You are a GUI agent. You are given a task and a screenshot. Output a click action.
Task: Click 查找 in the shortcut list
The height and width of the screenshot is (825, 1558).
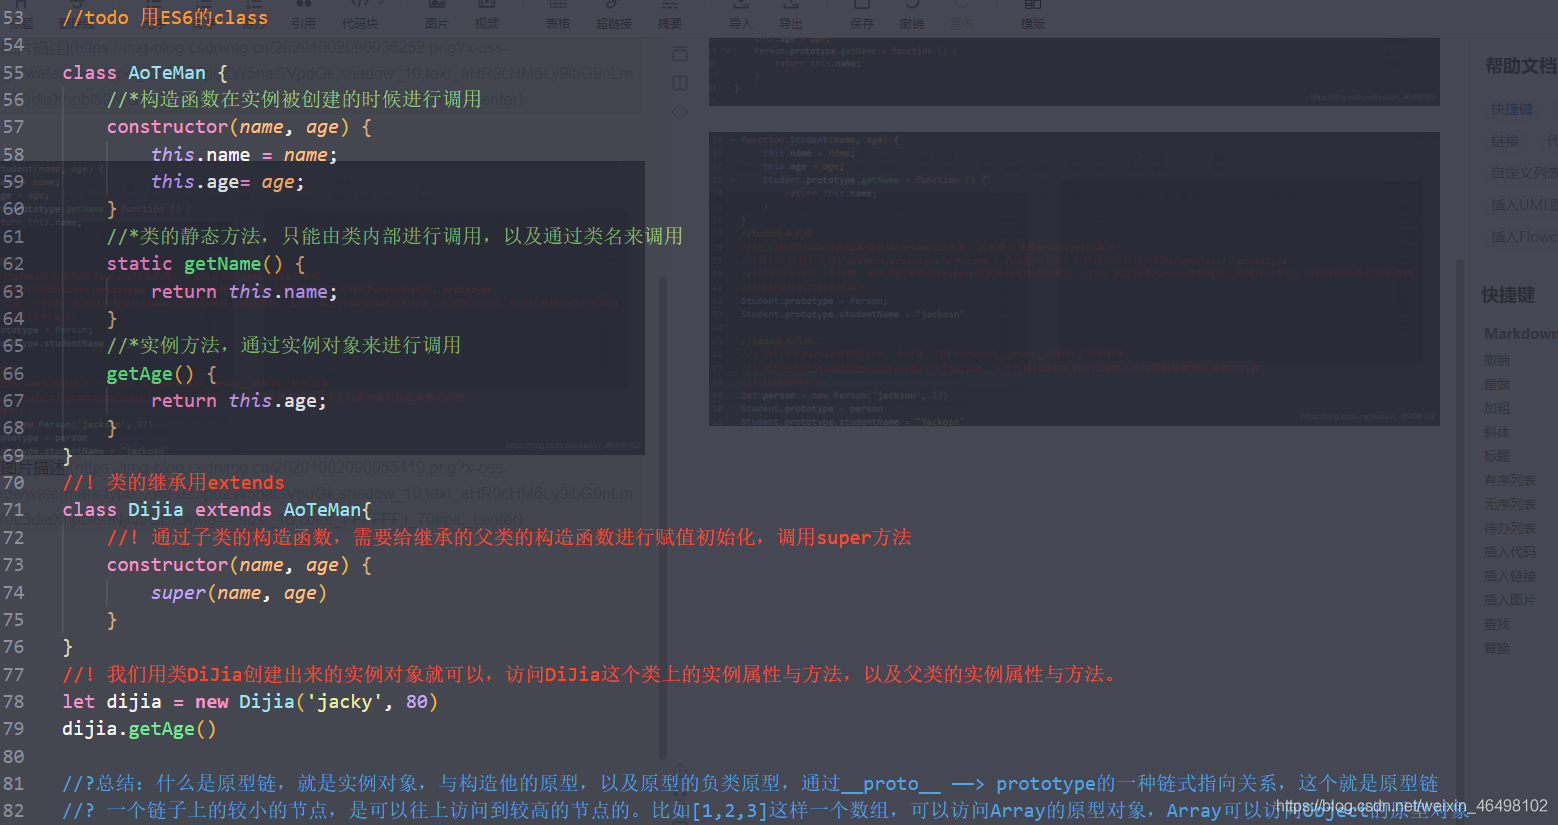(x=1497, y=624)
